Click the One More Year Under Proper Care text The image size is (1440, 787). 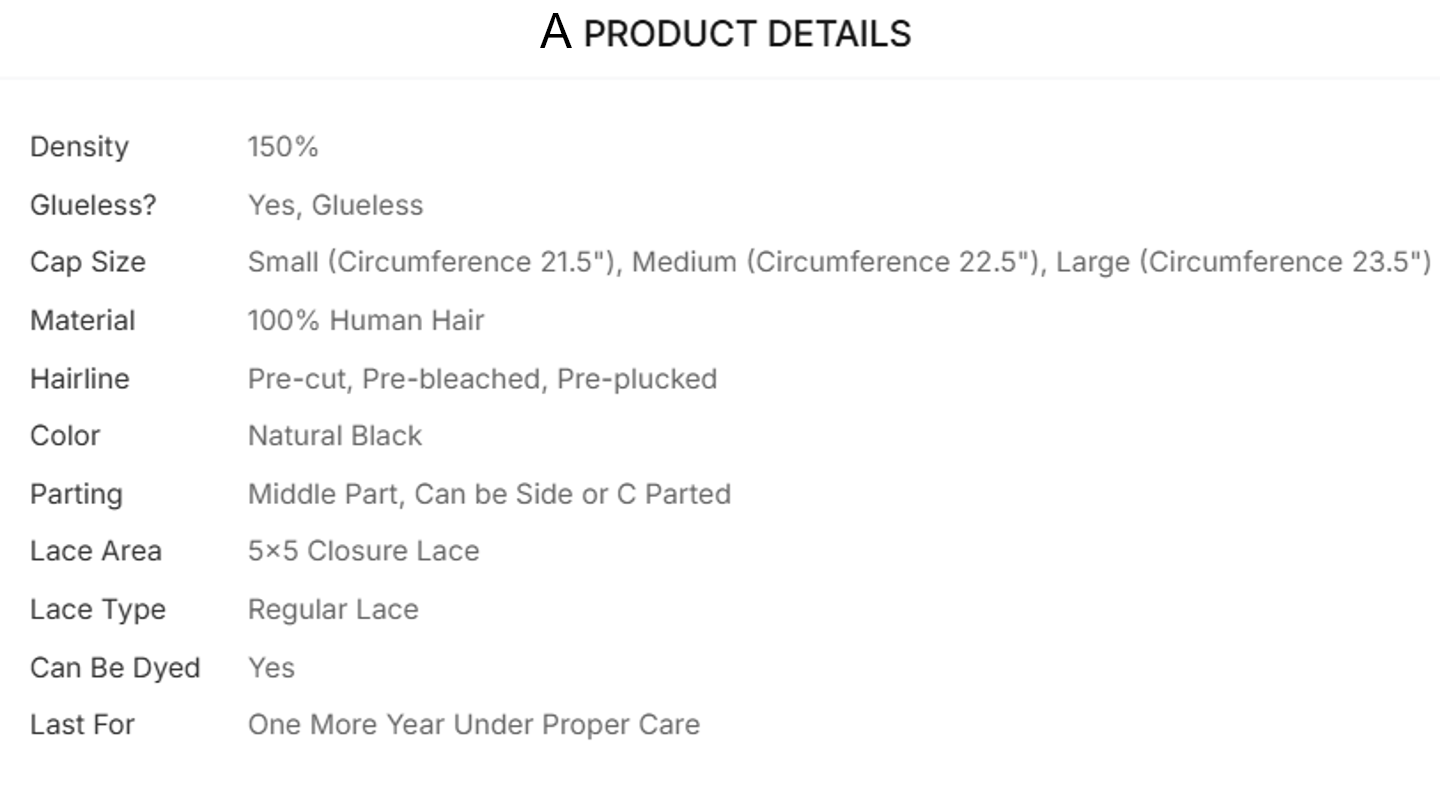coord(474,724)
